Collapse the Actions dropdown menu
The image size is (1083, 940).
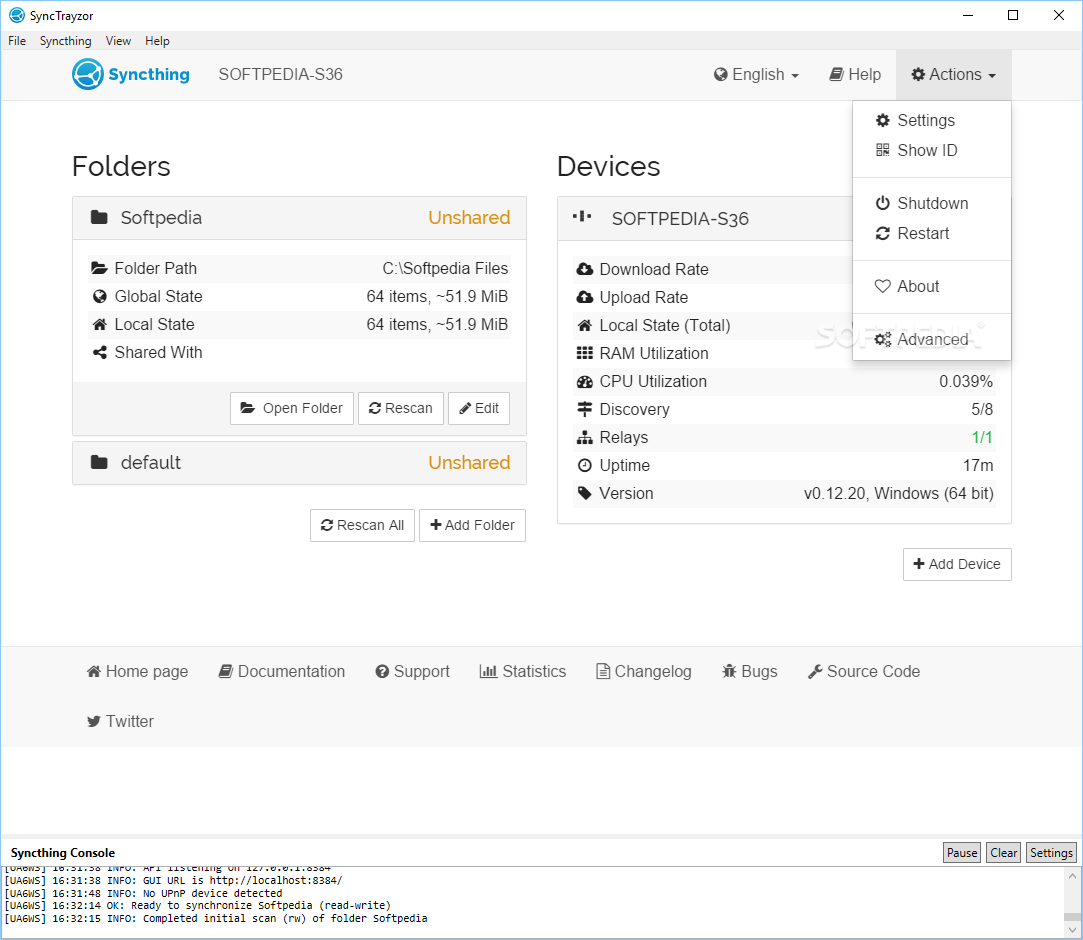[x=954, y=75]
